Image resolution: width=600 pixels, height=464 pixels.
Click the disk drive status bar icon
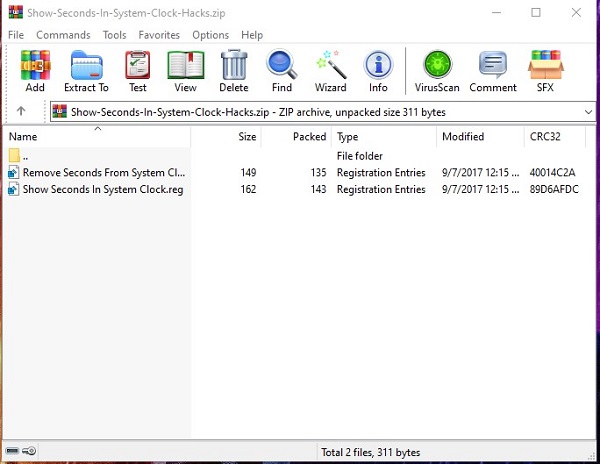(x=12, y=451)
